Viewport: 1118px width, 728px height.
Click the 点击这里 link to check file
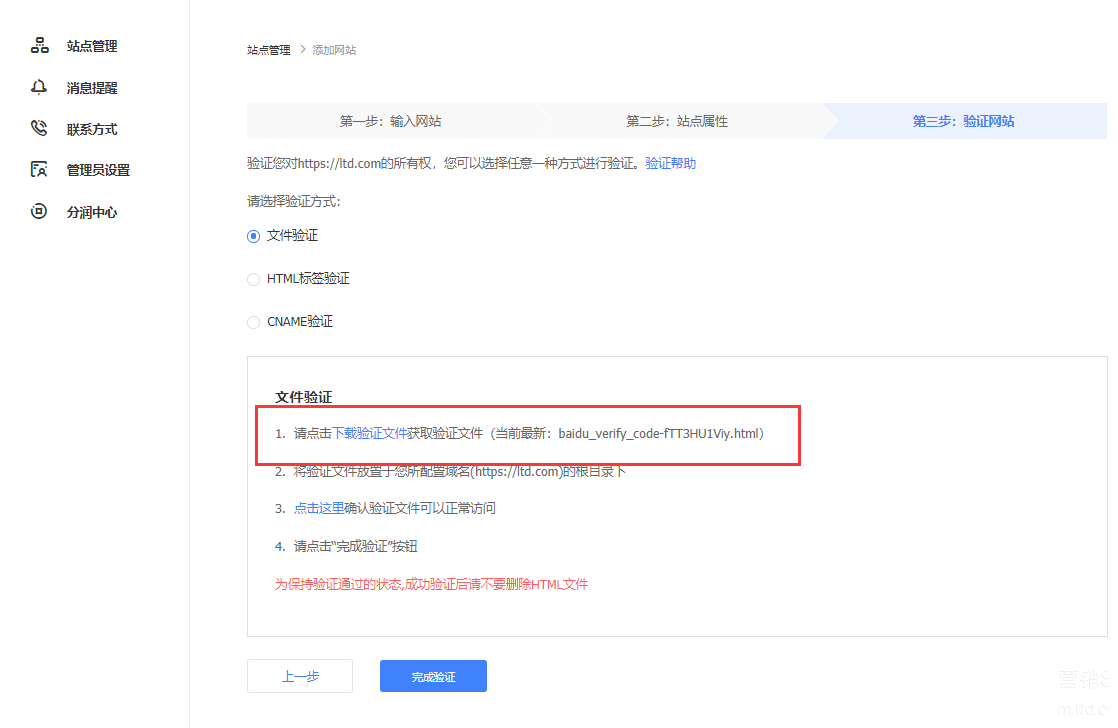pyautogui.click(x=318, y=508)
